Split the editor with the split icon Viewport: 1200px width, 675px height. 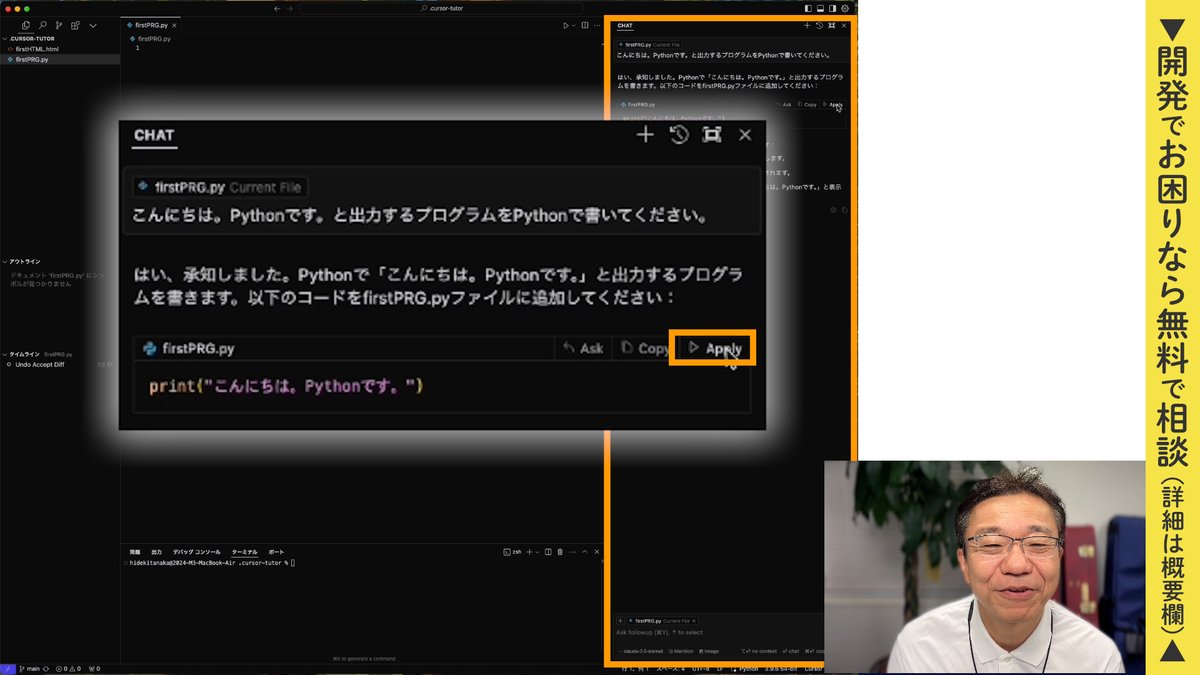pos(584,25)
